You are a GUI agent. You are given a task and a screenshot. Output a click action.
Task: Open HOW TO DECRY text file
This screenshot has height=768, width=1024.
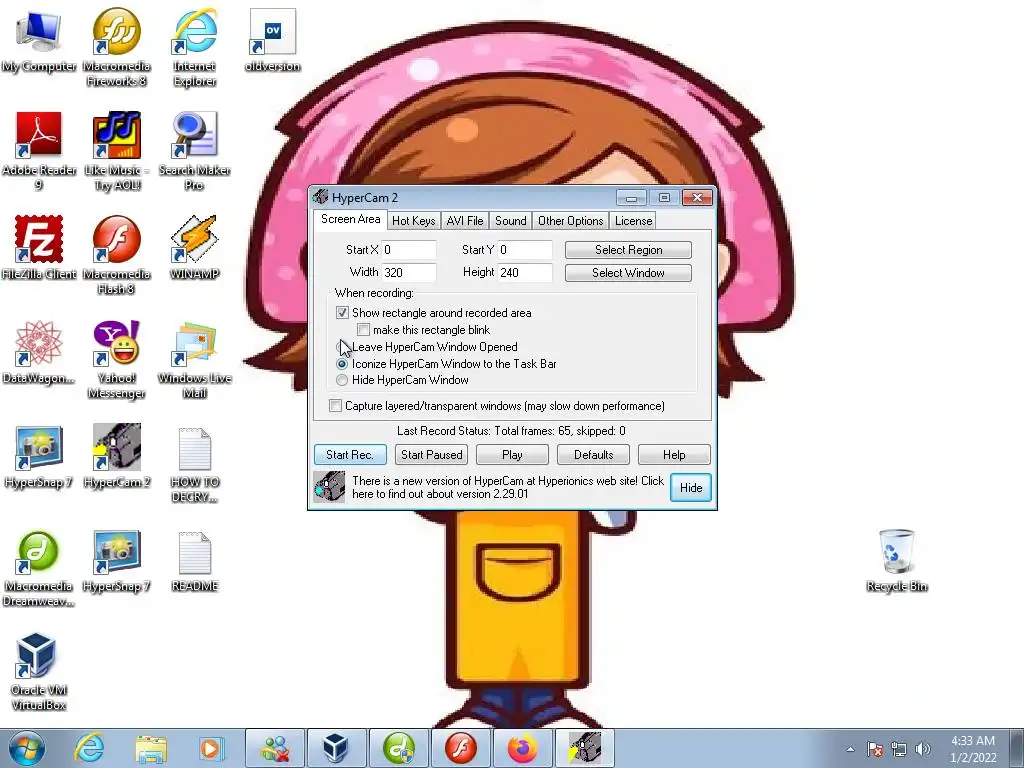(x=195, y=465)
